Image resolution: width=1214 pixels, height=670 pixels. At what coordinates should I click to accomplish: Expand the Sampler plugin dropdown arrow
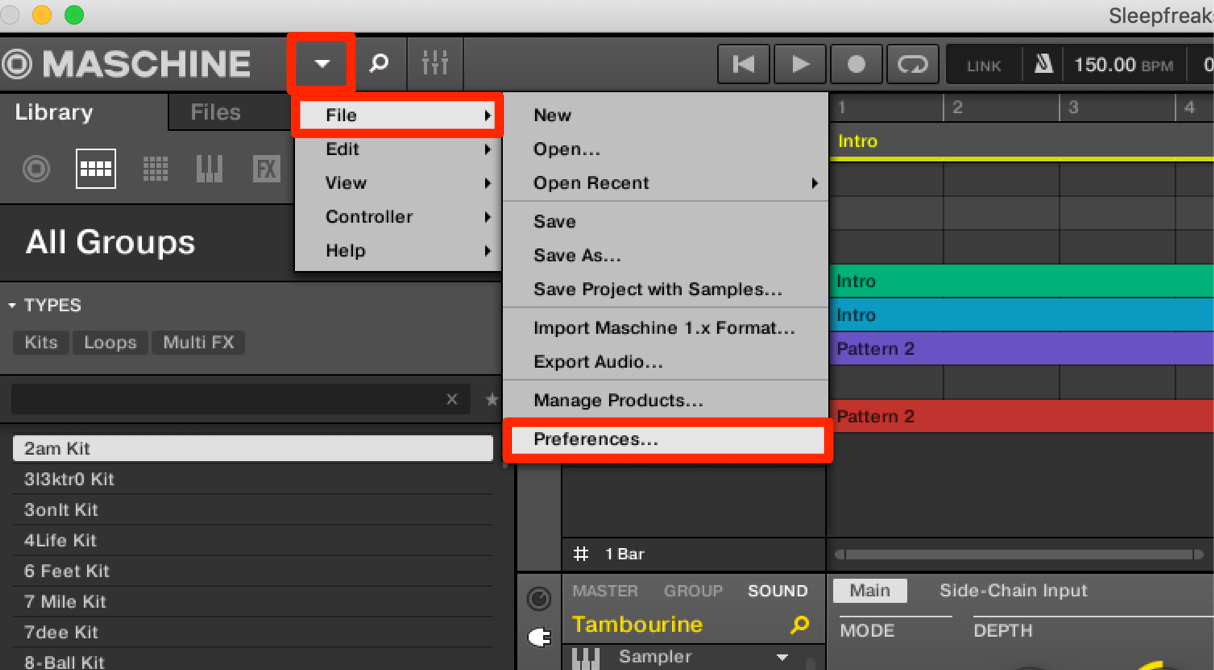(782, 657)
